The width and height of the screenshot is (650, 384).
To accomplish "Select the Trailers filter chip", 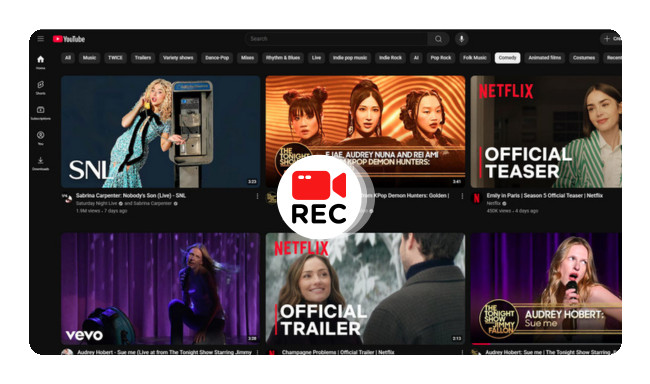I will (143, 58).
